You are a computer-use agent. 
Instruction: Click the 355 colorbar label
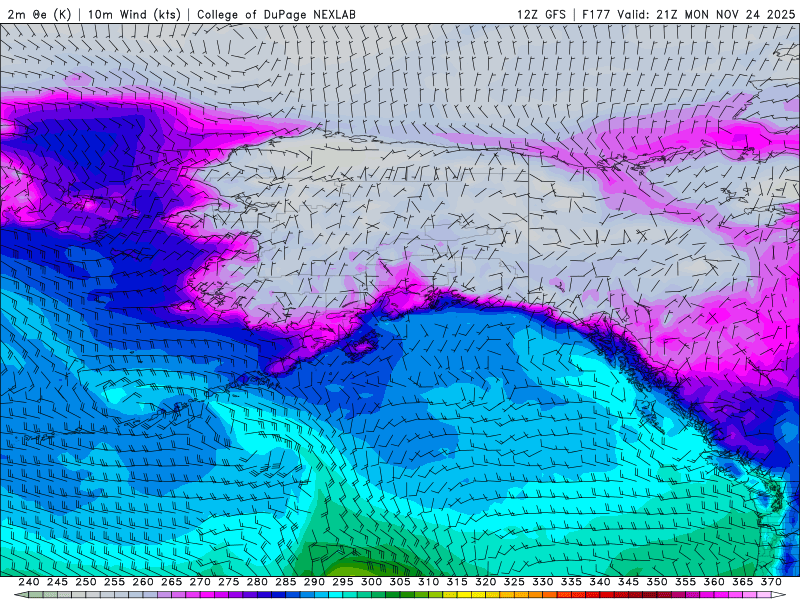(x=686, y=582)
